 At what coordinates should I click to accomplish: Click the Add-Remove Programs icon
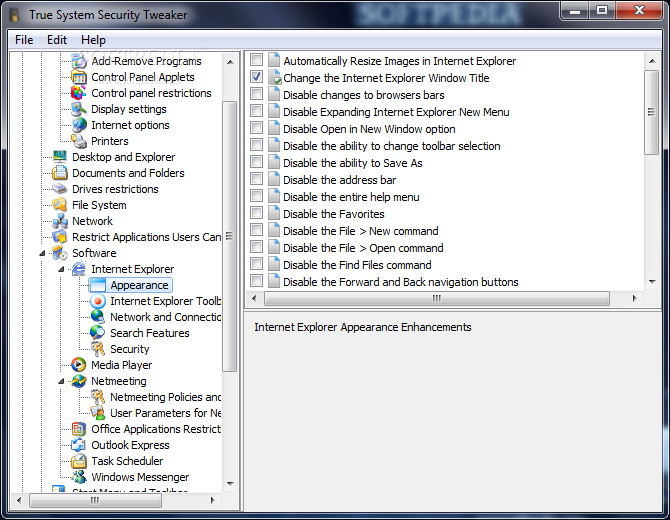click(79, 61)
